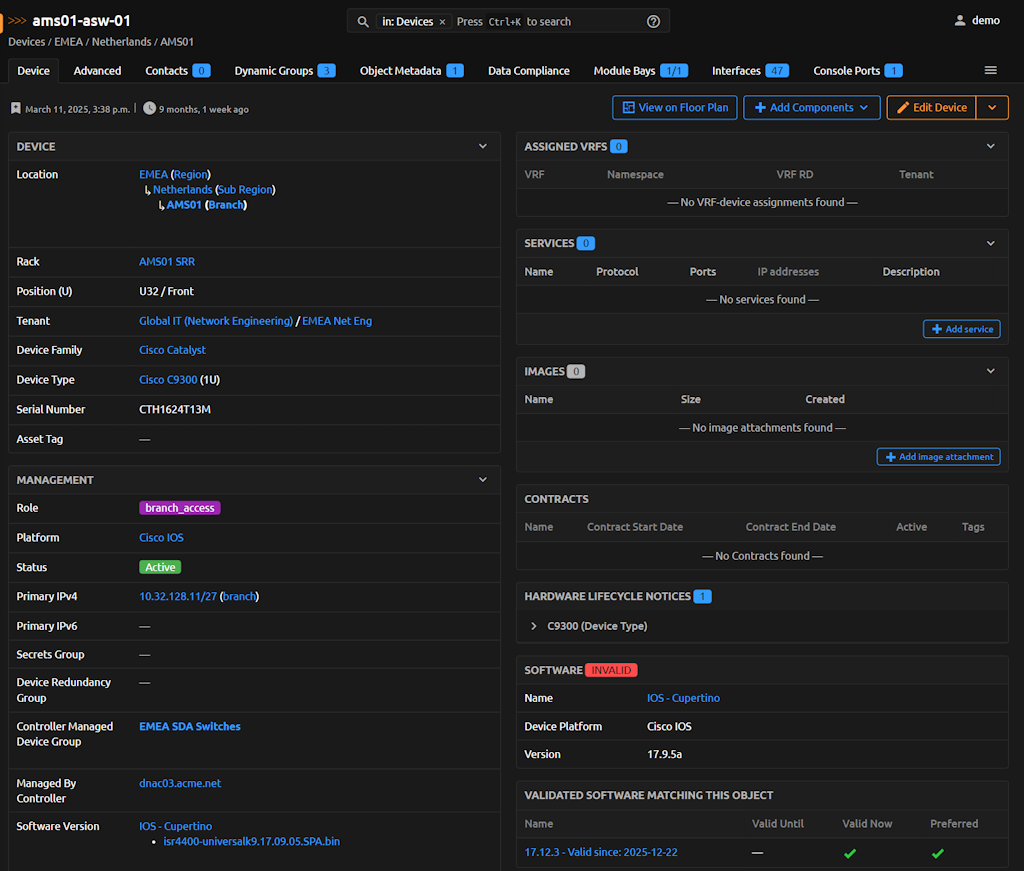Collapse the Device panel

(x=483, y=146)
